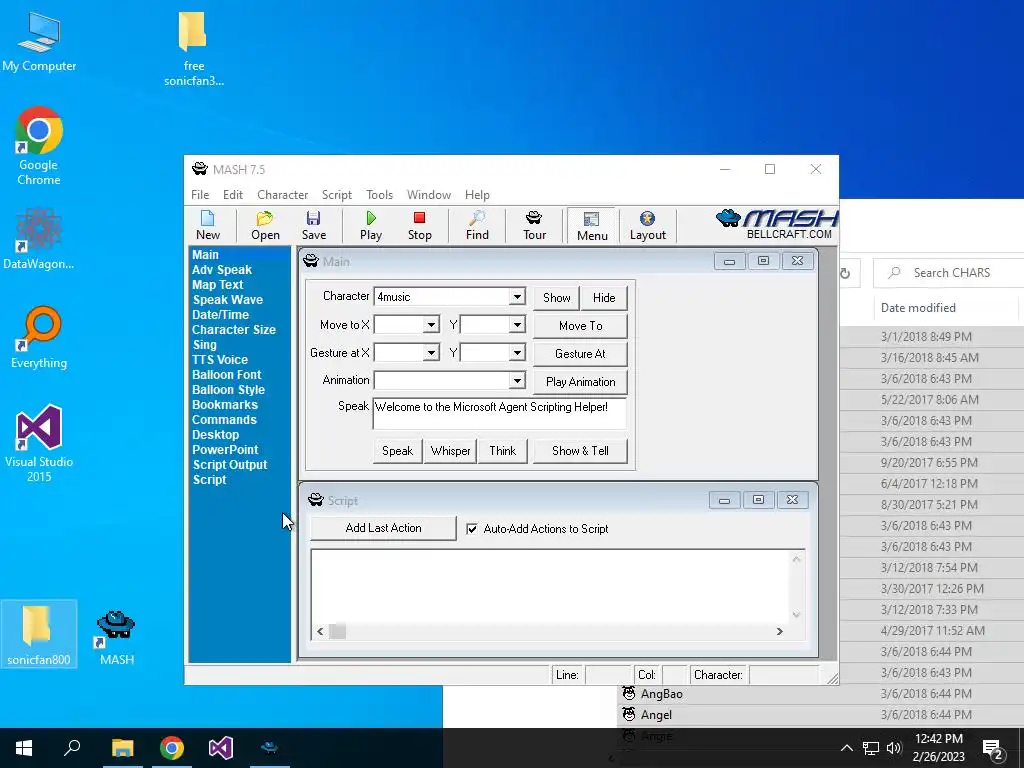The image size is (1024, 768).
Task: Expand the Gesture at Y dropdown
Action: click(517, 353)
